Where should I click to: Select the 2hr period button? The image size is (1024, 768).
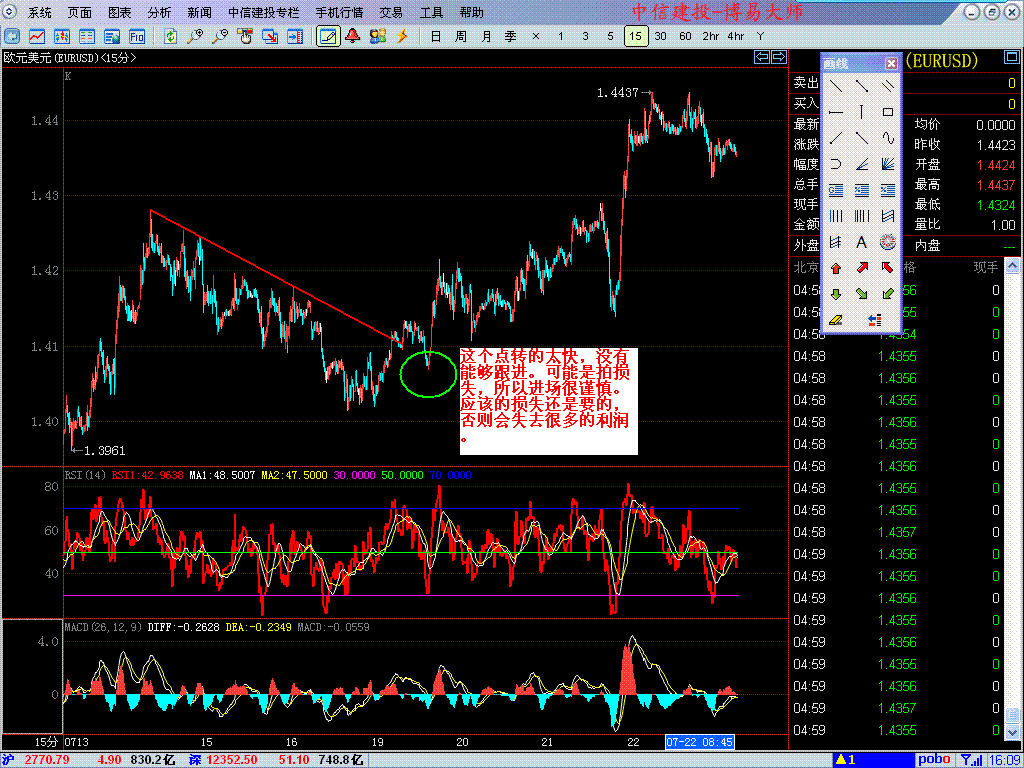pos(711,37)
